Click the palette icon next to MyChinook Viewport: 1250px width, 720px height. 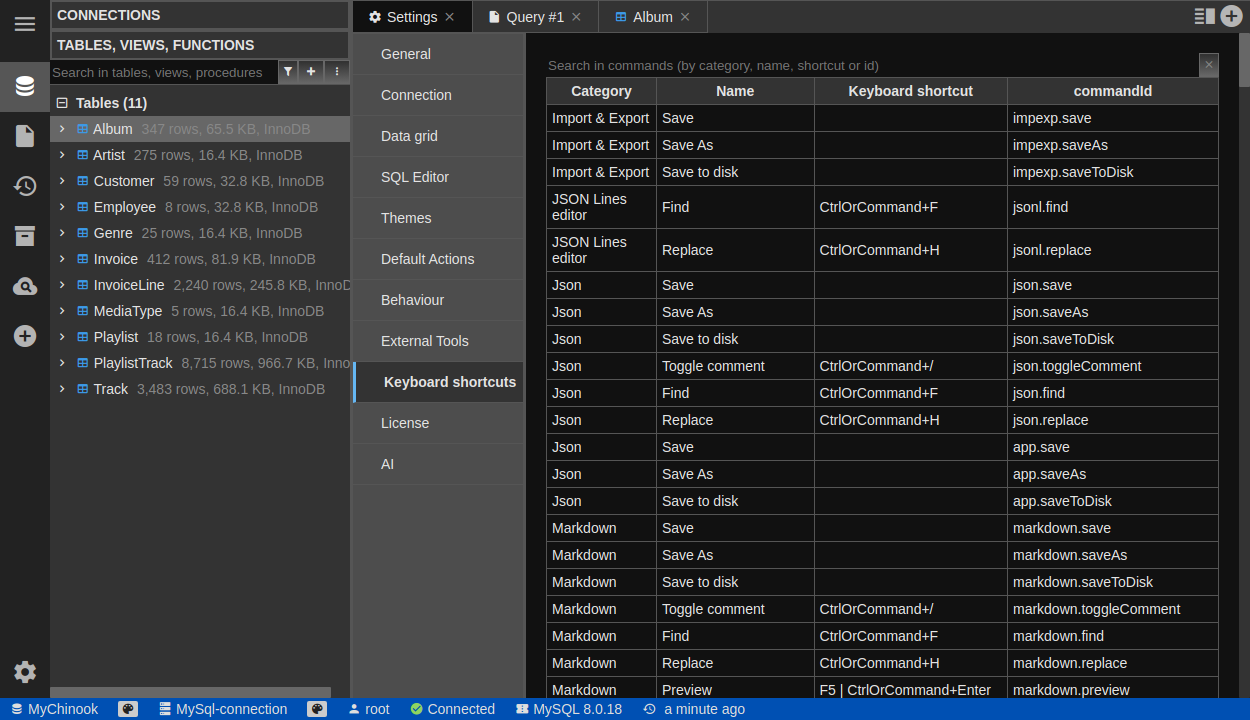pos(128,709)
